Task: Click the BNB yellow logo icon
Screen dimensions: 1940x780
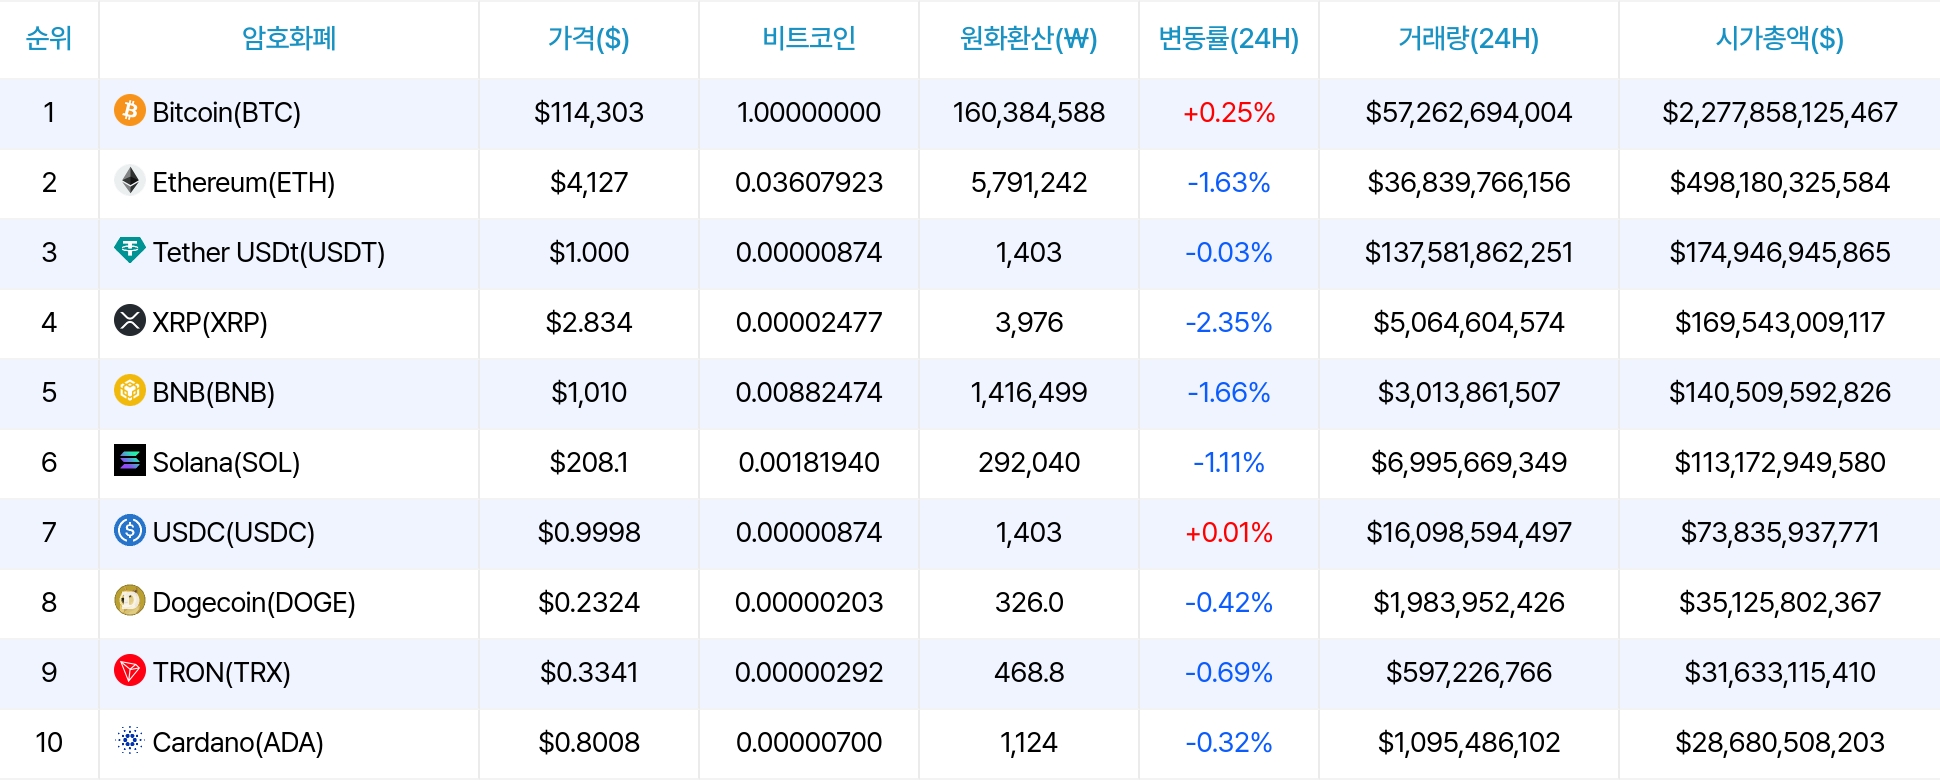Action: (x=129, y=391)
